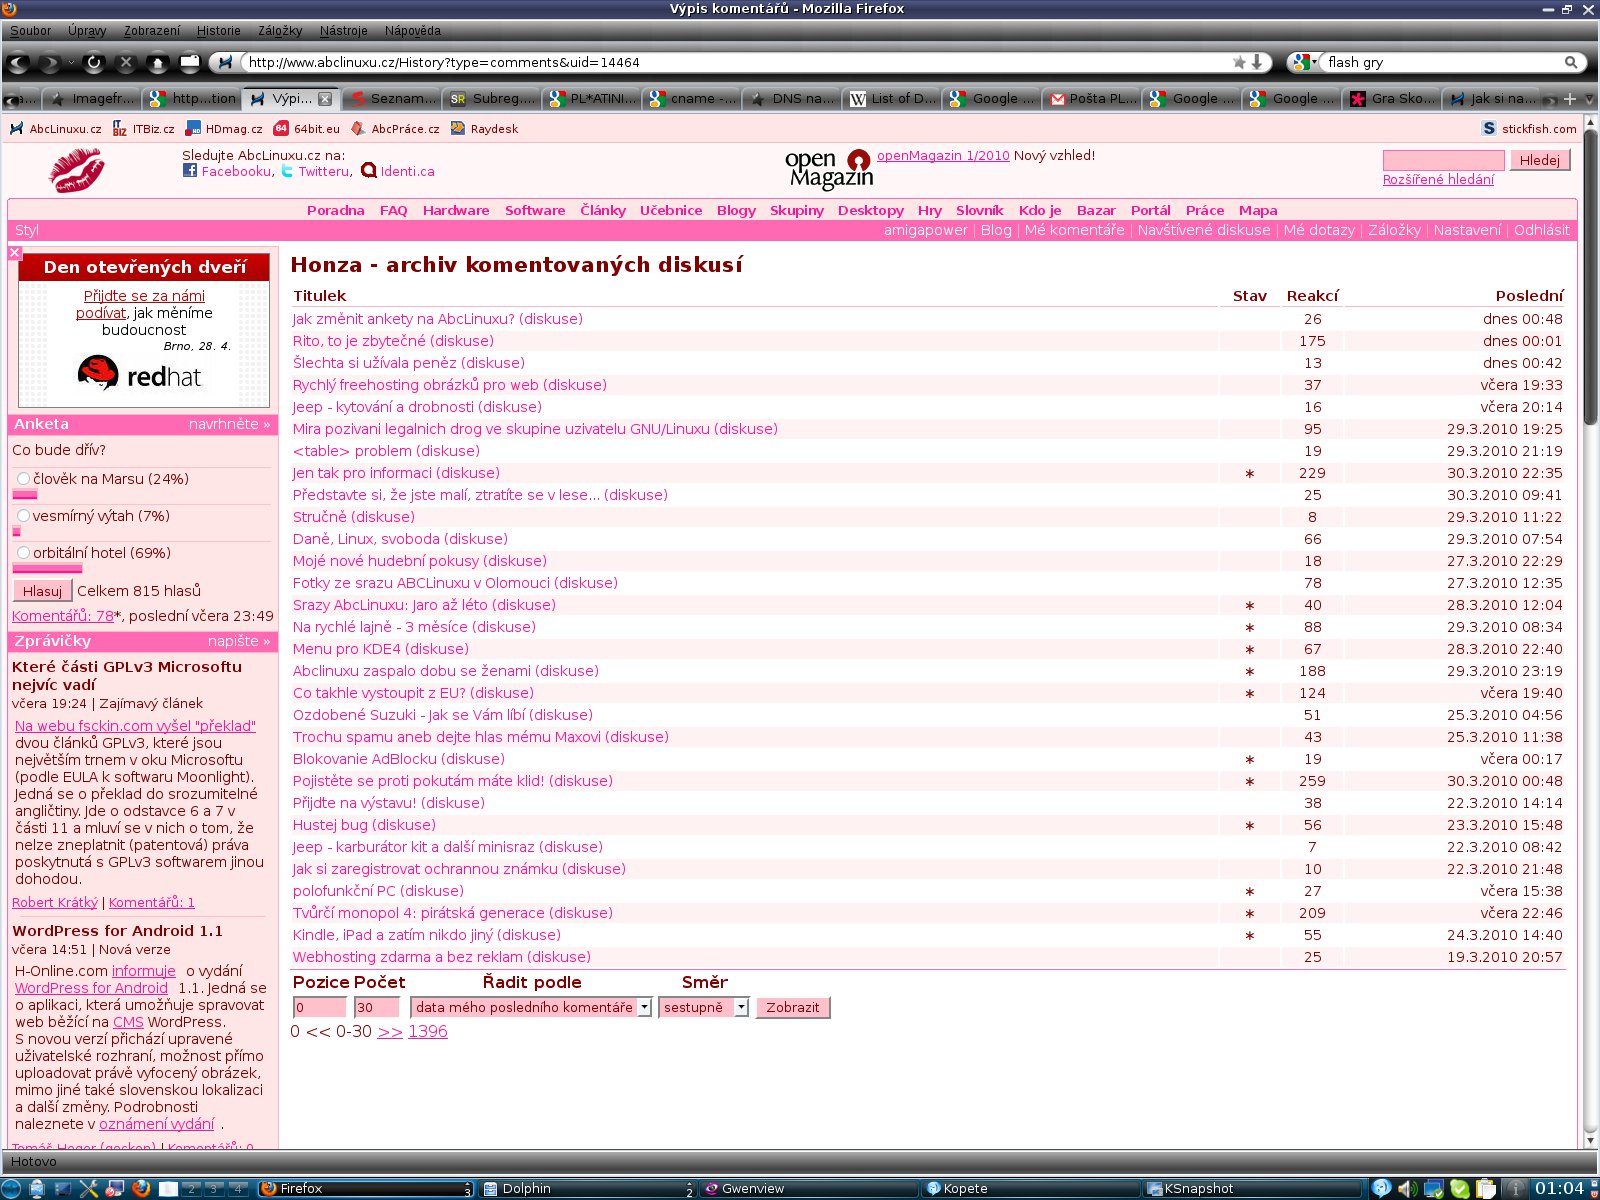The image size is (1600, 1200).
Task: Go to next page with '>>' link
Action: 390,1032
